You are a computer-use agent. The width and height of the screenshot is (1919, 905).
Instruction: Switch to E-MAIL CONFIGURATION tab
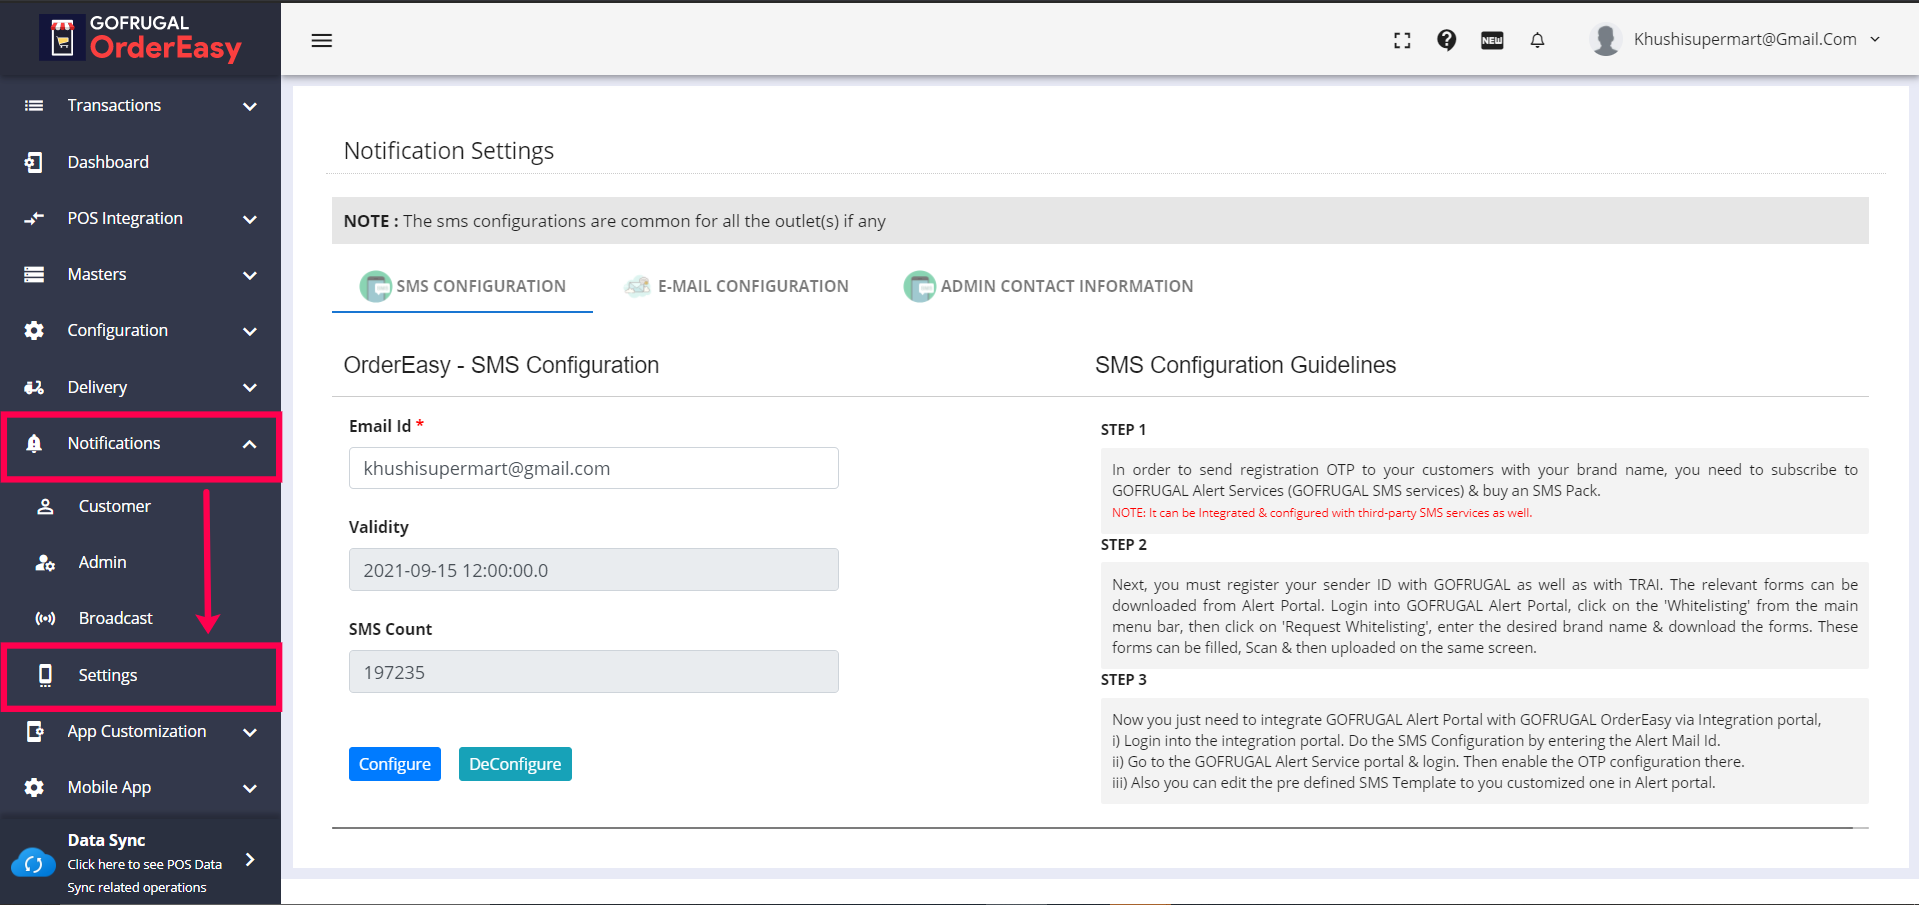click(x=737, y=287)
